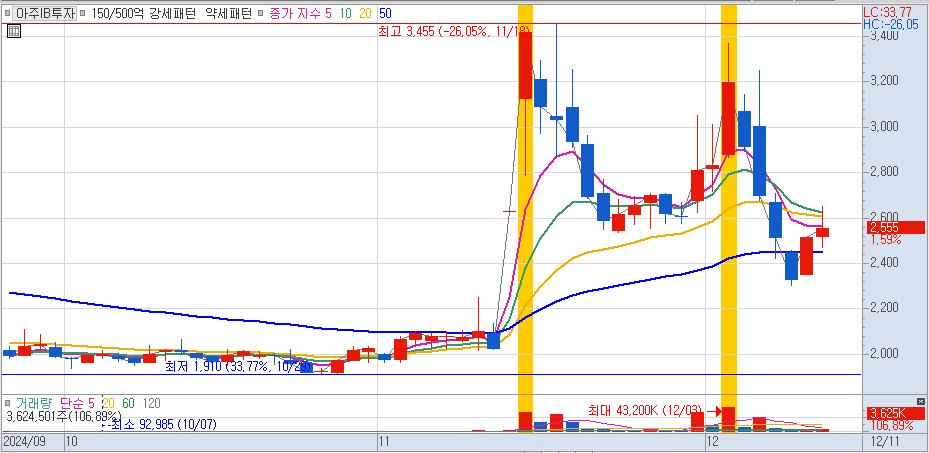Click the 3,000 price axis label
The image size is (929, 453).
(884, 126)
